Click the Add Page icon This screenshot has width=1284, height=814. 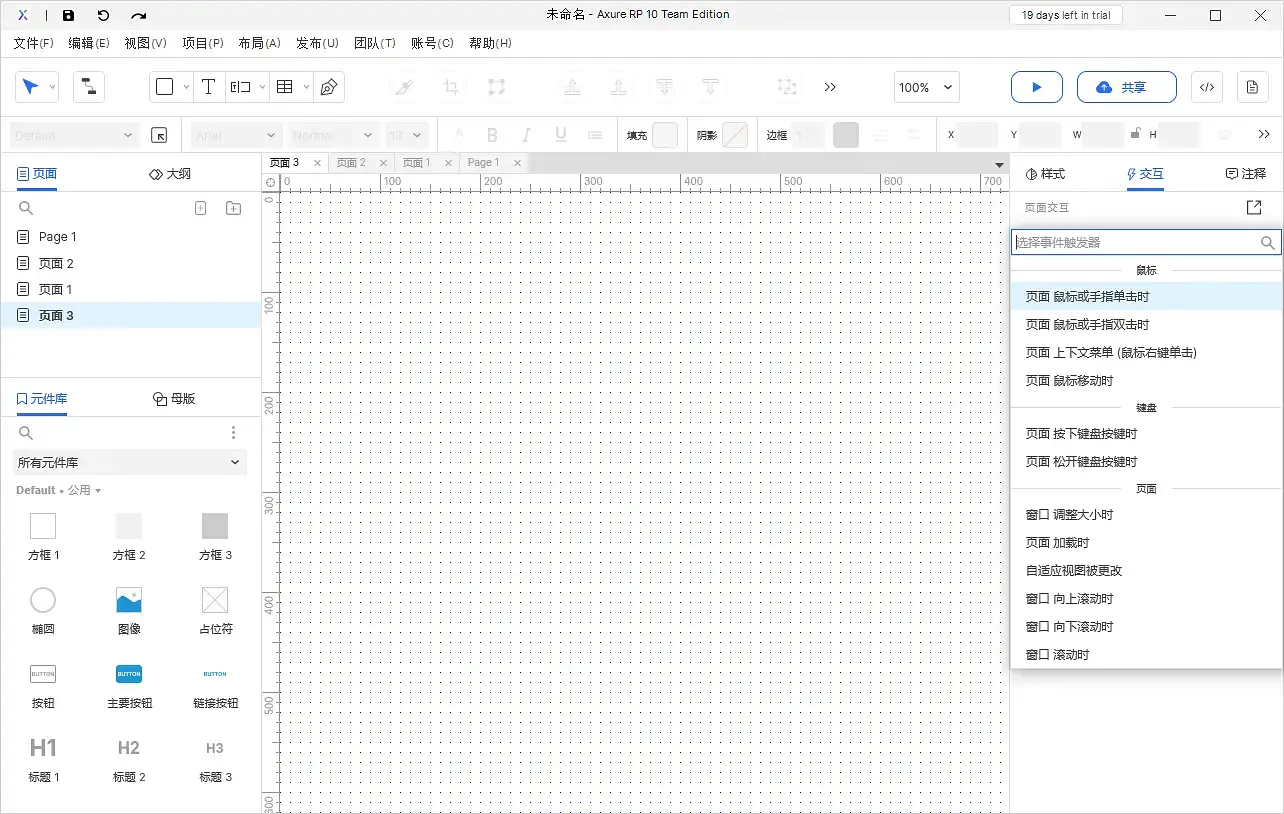[200, 208]
